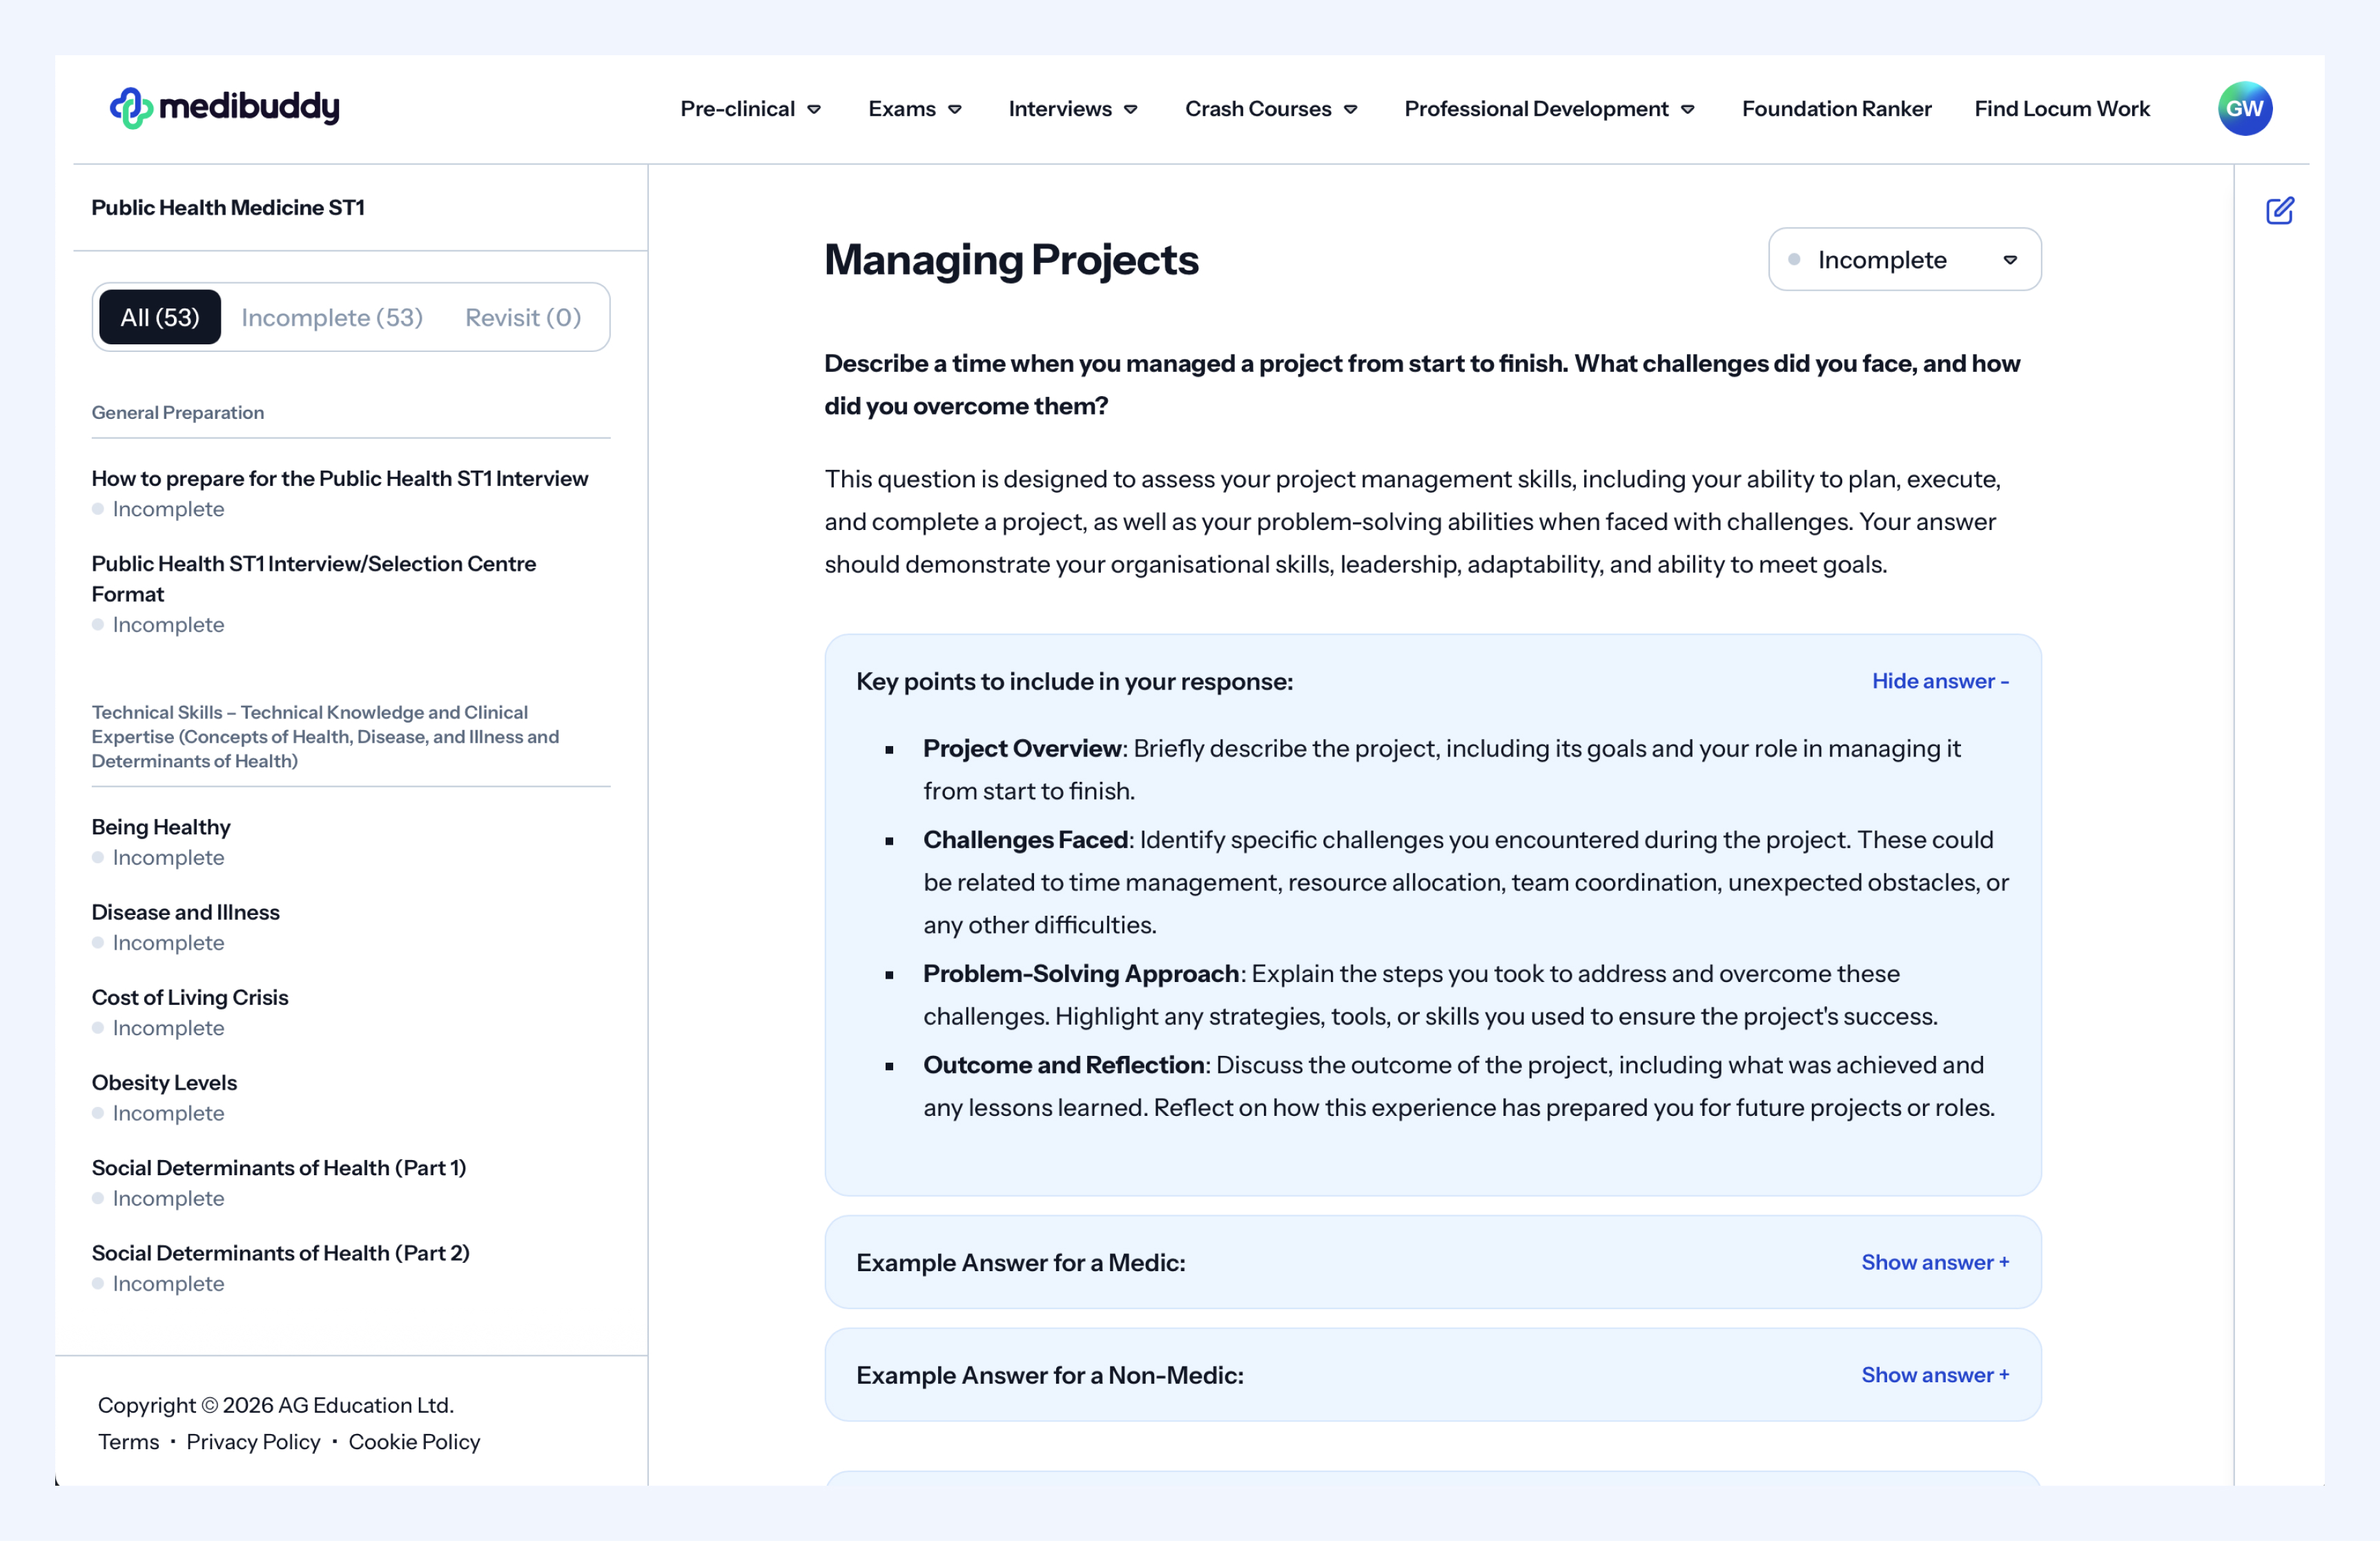Image resolution: width=2380 pixels, height=1541 pixels.
Task: Select the All (53) filter
Action: [160, 317]
